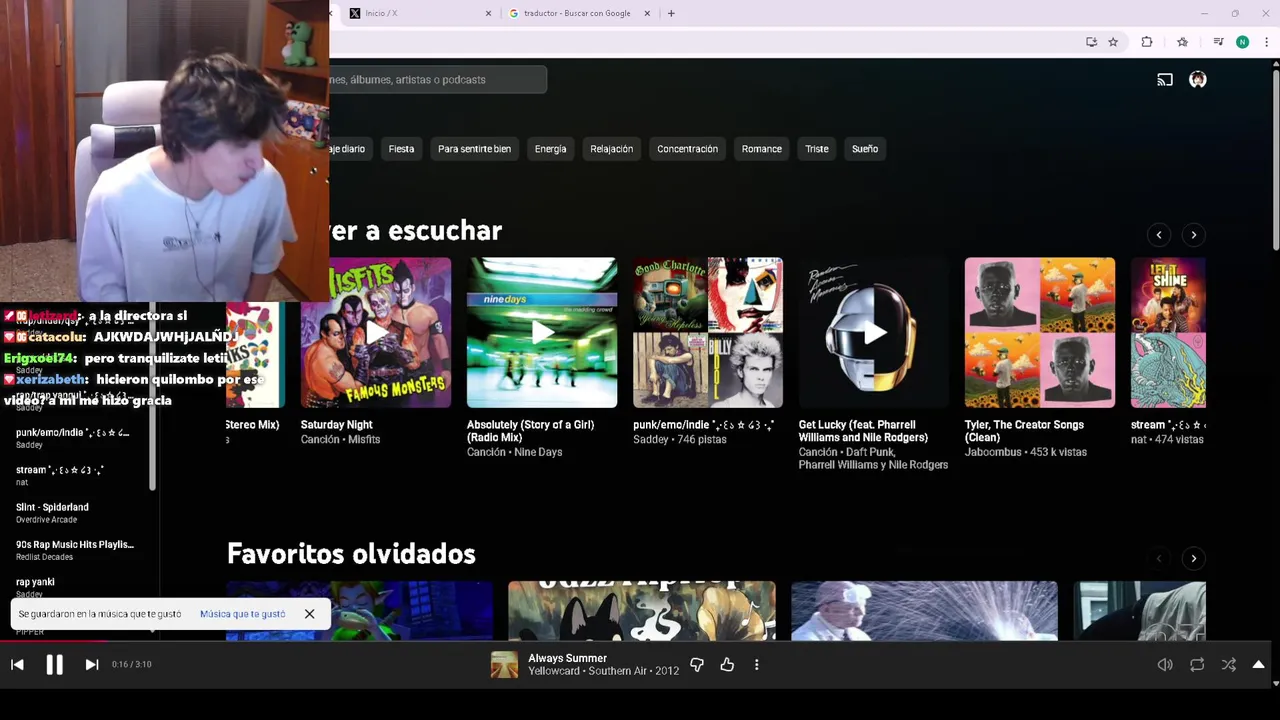Image resolution: width=1280 pixels, height=720 pixels.
Task: Select the Concentración mood chip
Action: [687, 149]
